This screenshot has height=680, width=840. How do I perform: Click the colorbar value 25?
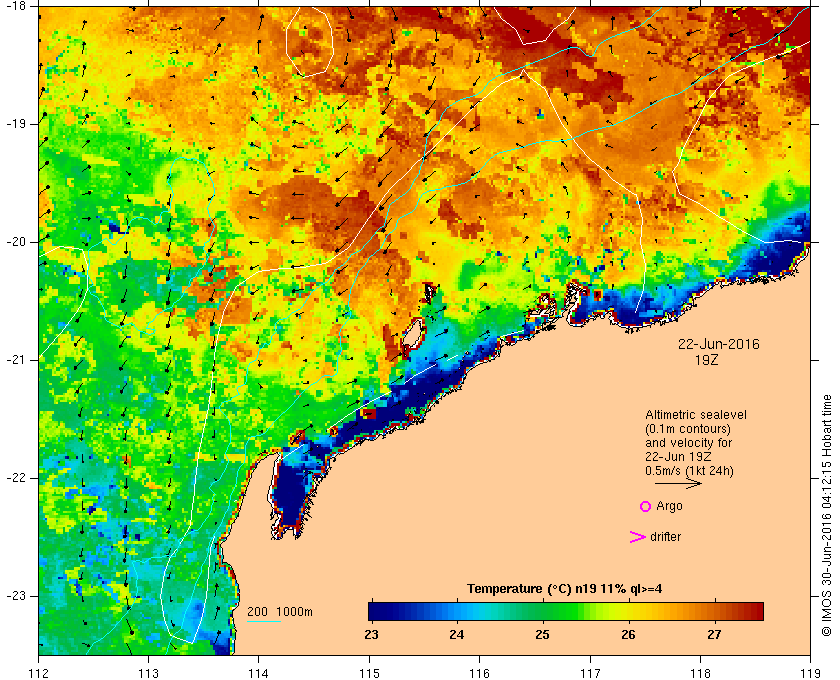coord(542,635)
